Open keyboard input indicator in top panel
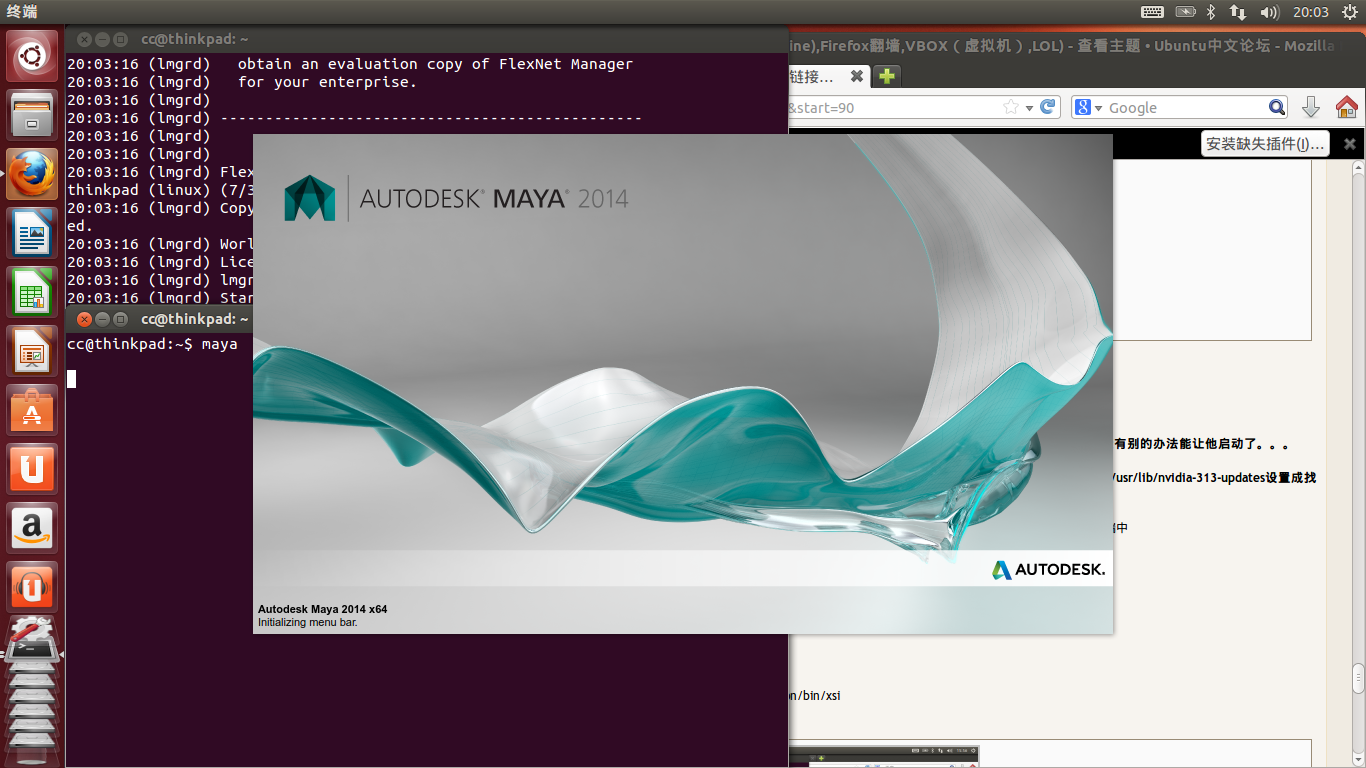This screenshot has width=1366, height=768. point(1152,12)
